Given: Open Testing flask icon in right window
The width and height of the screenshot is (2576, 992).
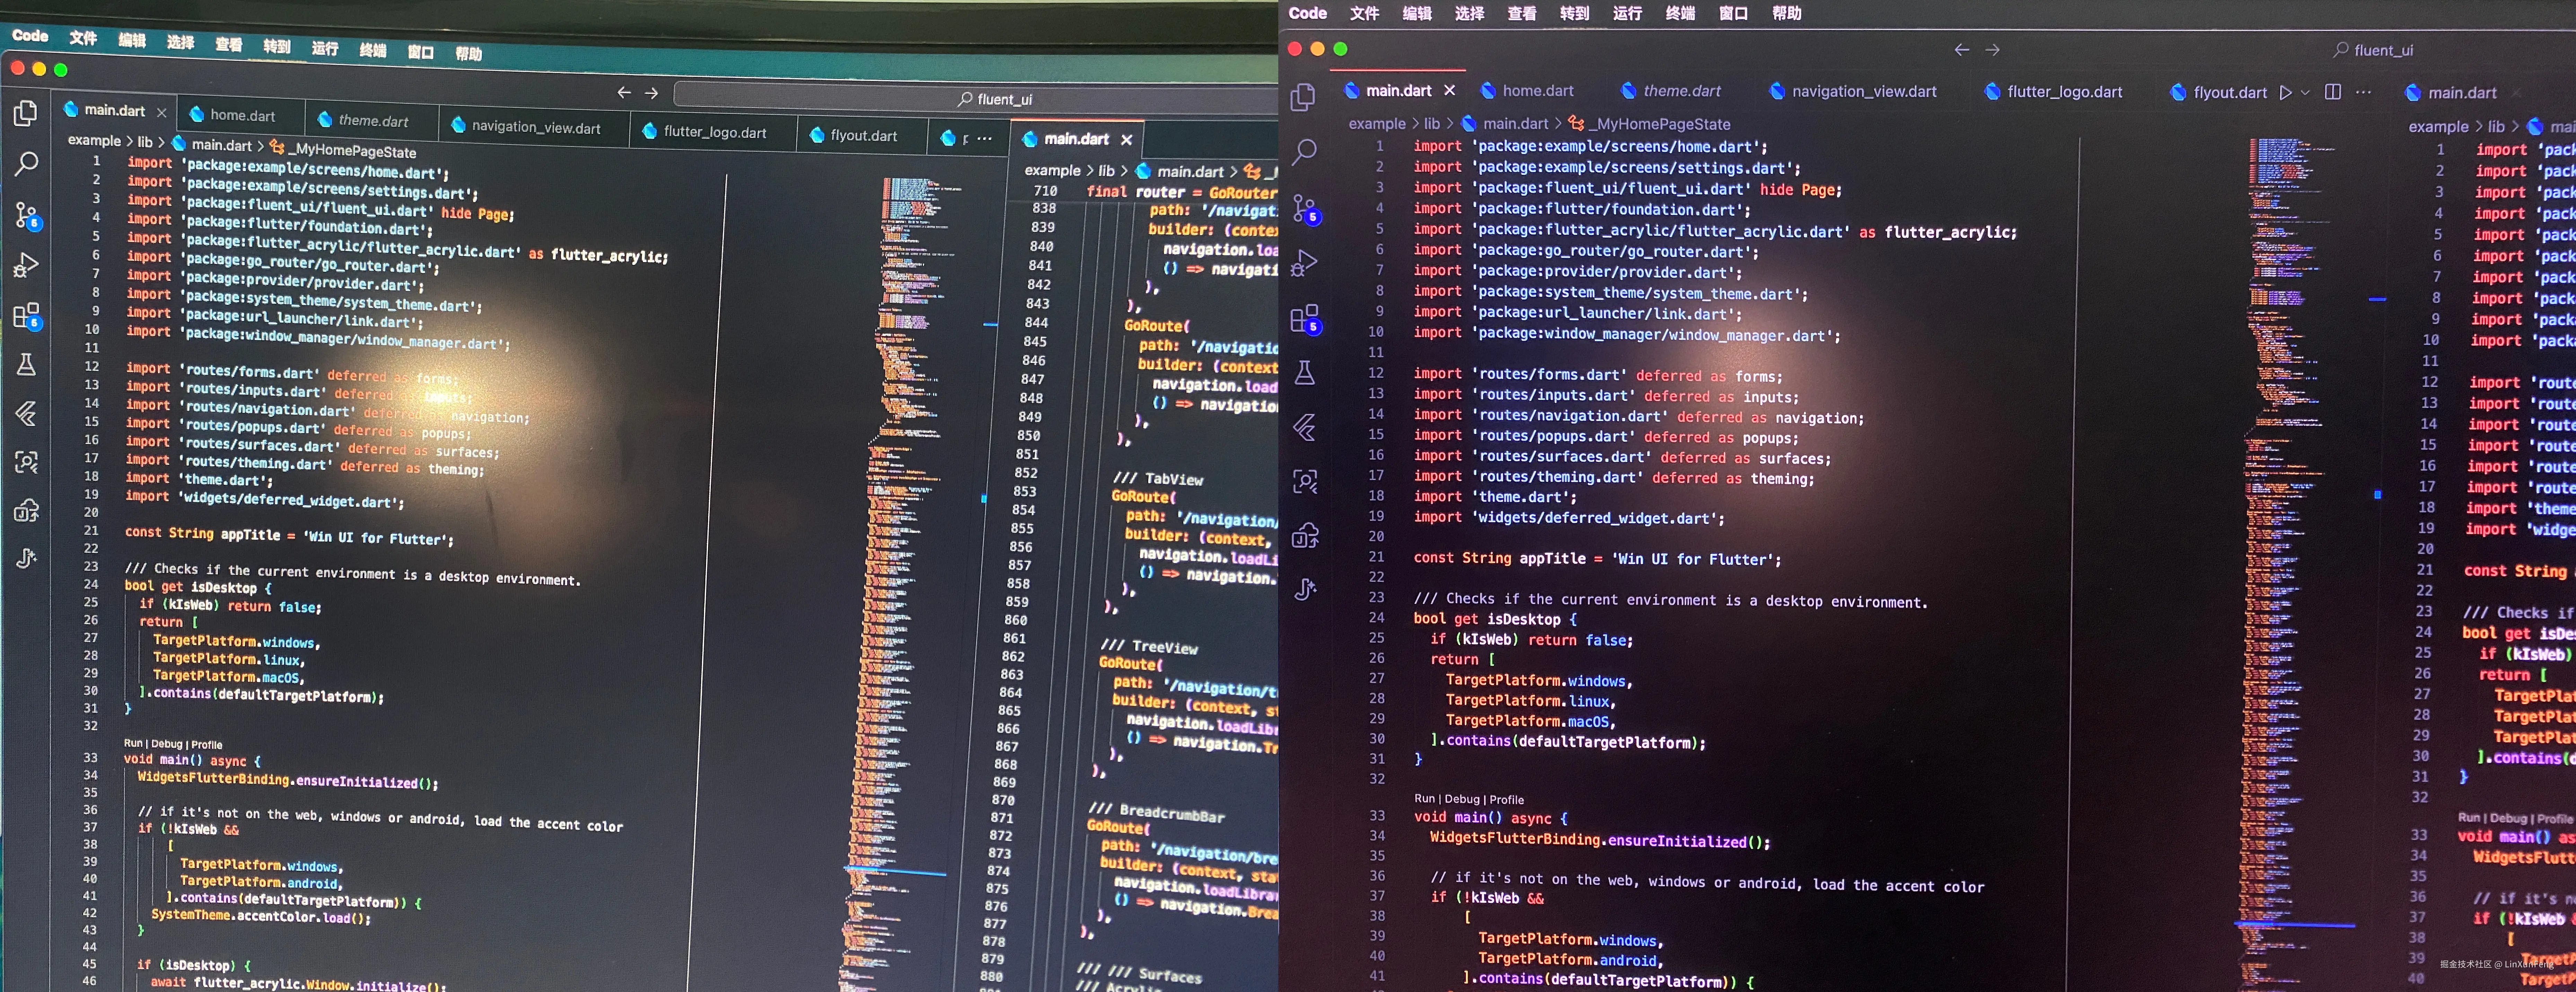Looking at the screenshot, I should tap(1304, 373).
